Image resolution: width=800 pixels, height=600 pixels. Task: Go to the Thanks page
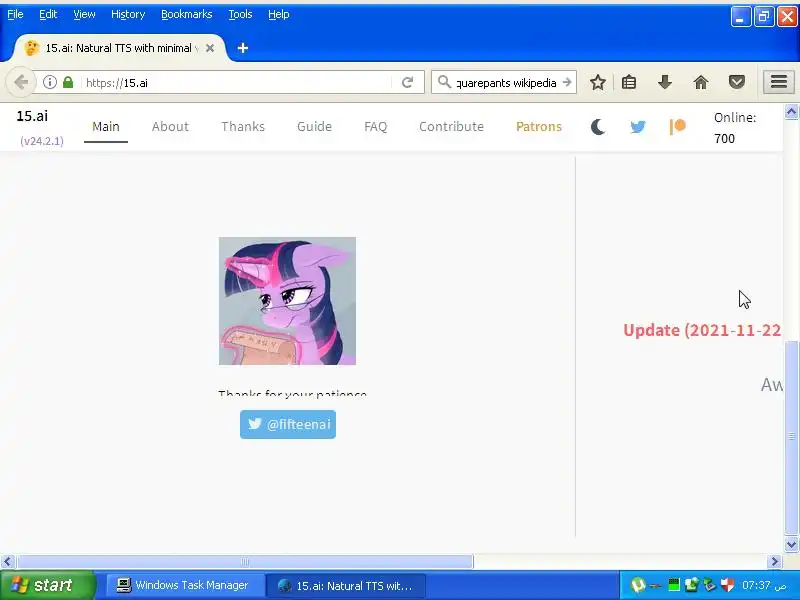pyautogui.click(x=243, y=127)
